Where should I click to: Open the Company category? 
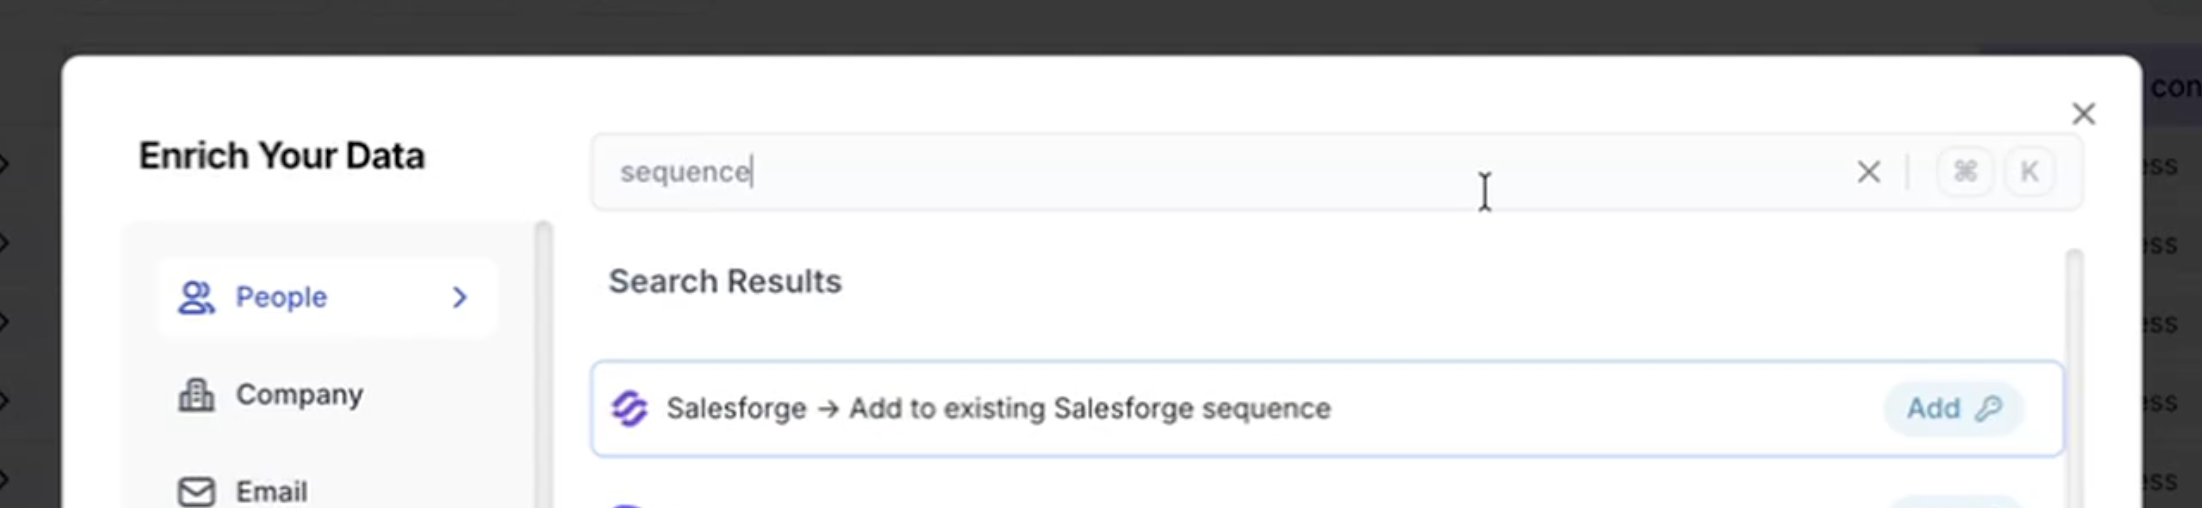pos(299,395)
